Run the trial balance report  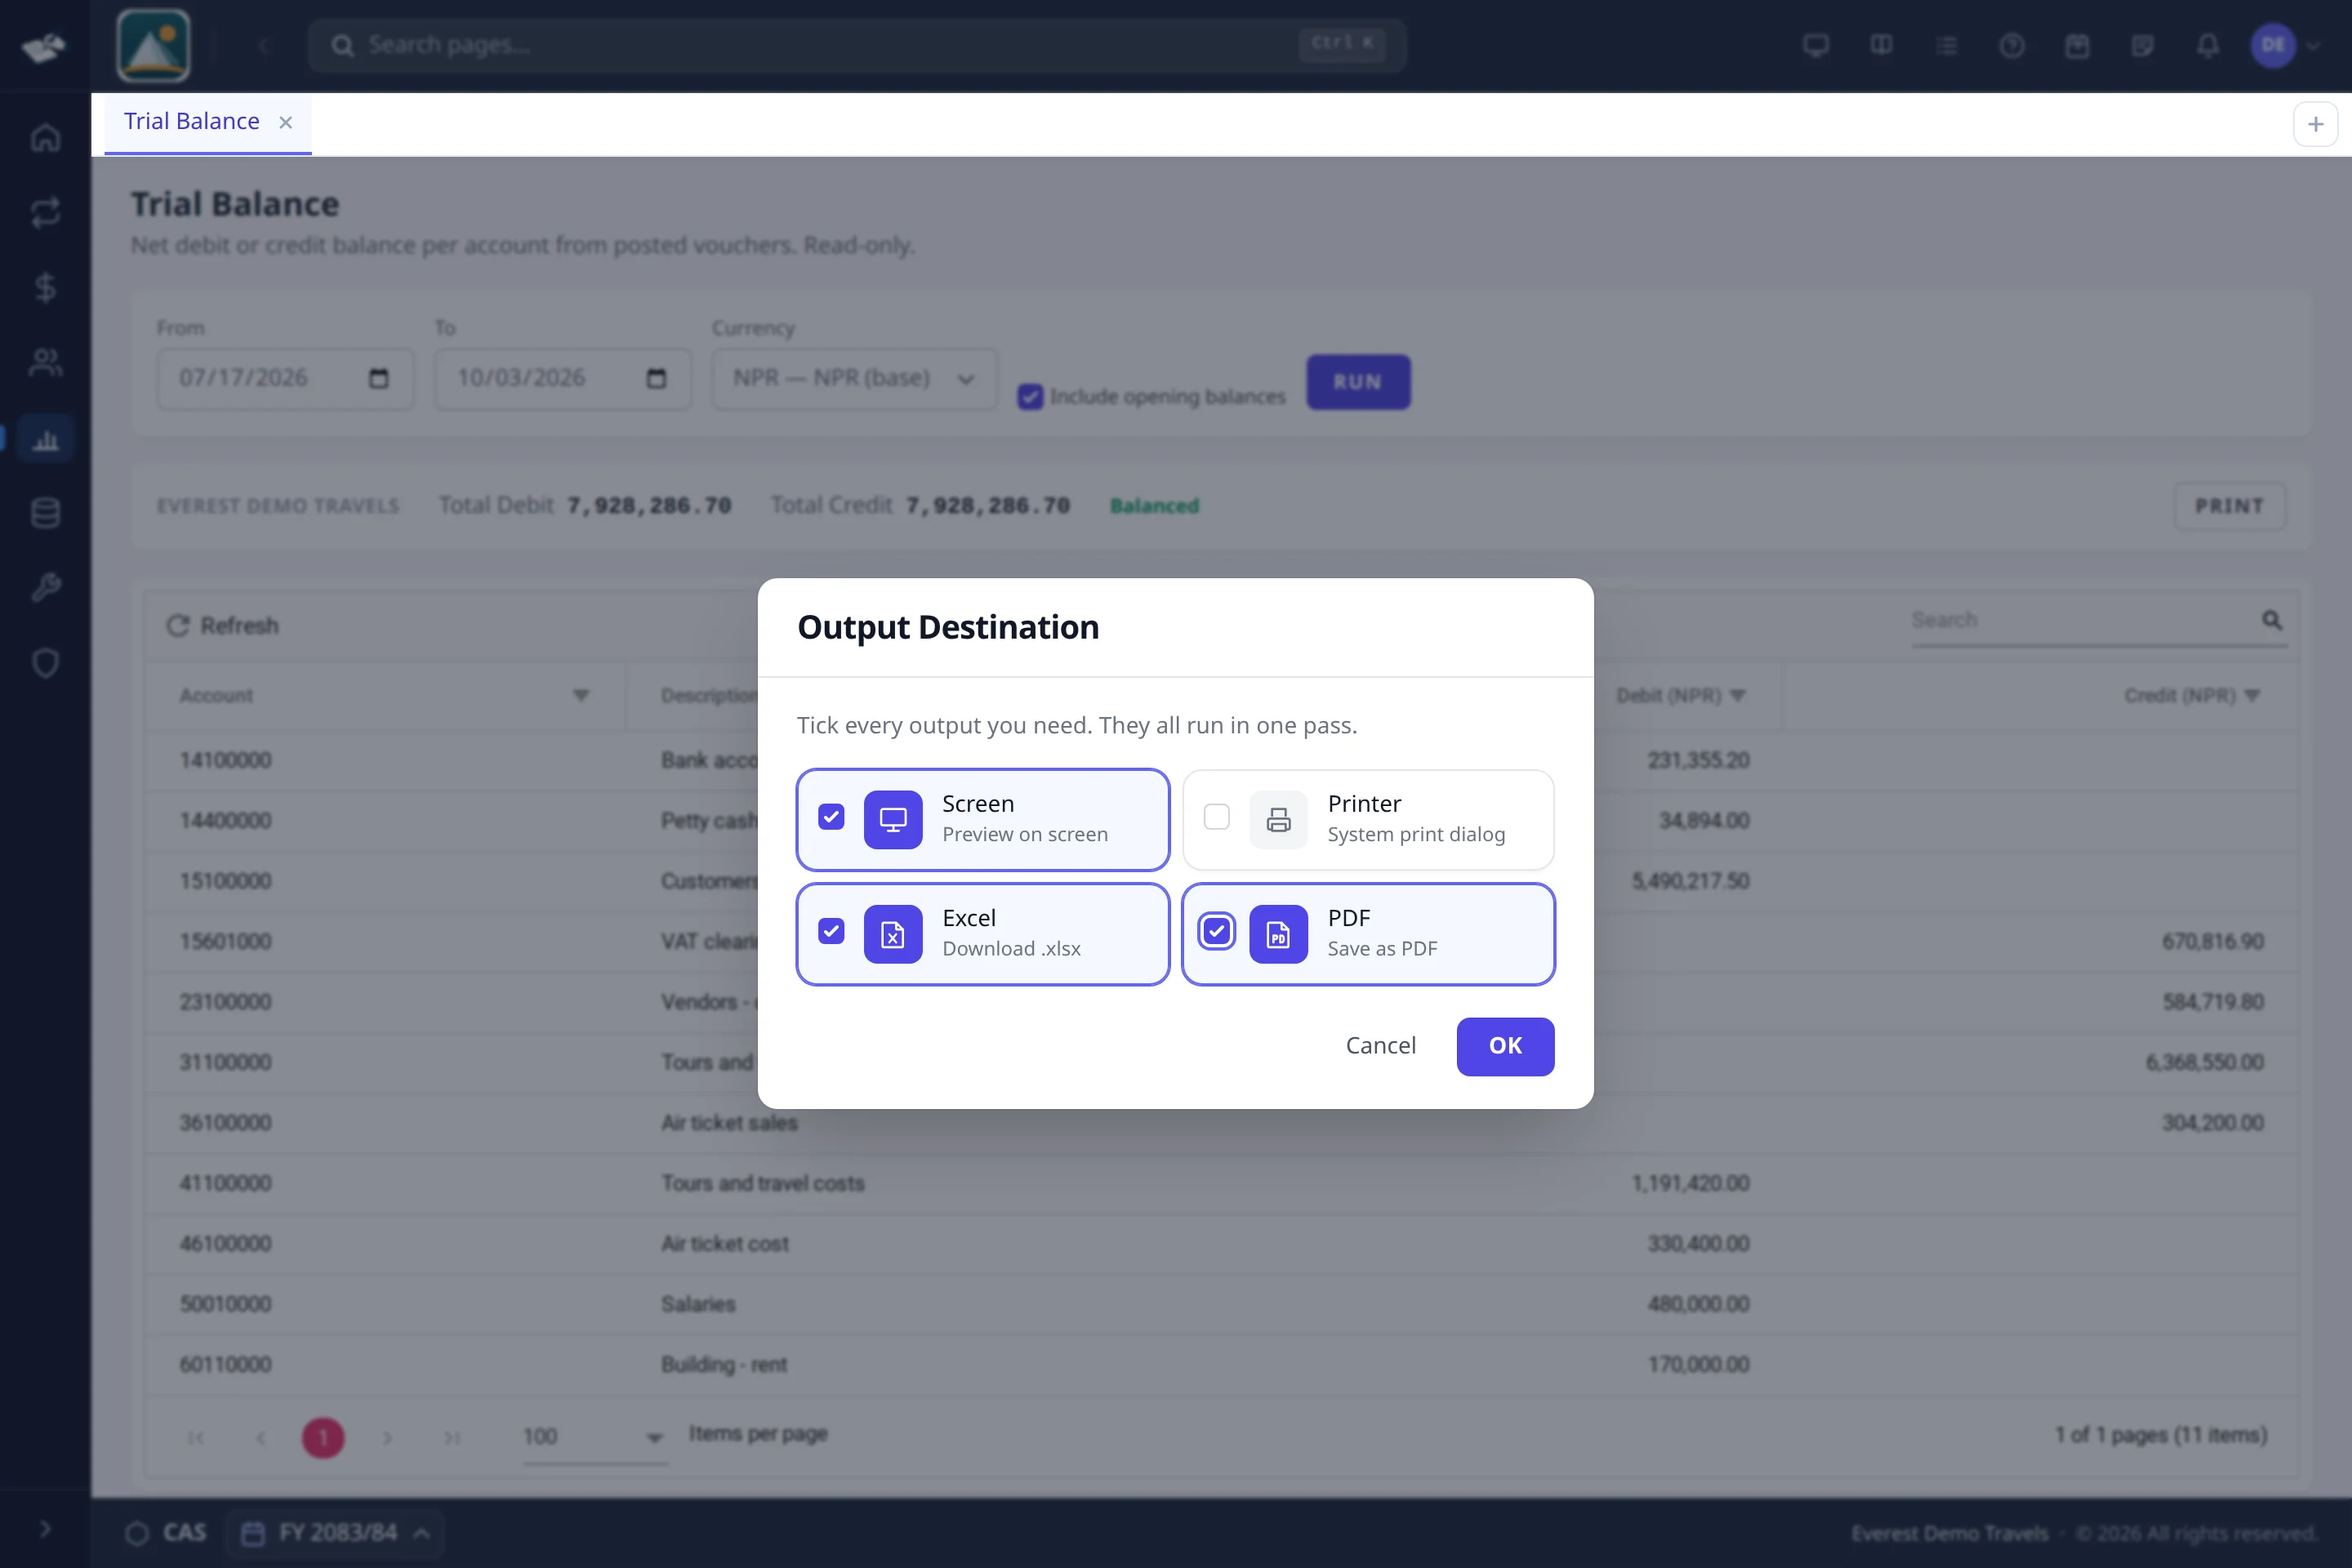coord(1358,382)
